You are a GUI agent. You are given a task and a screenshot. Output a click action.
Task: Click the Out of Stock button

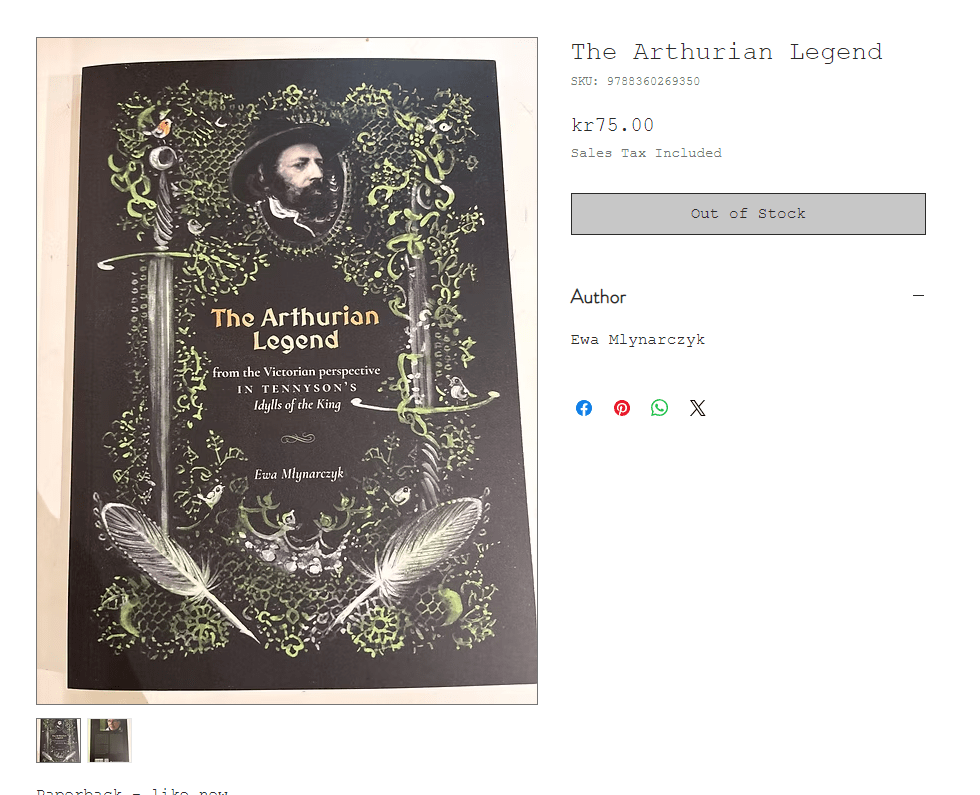click(748, 214)
